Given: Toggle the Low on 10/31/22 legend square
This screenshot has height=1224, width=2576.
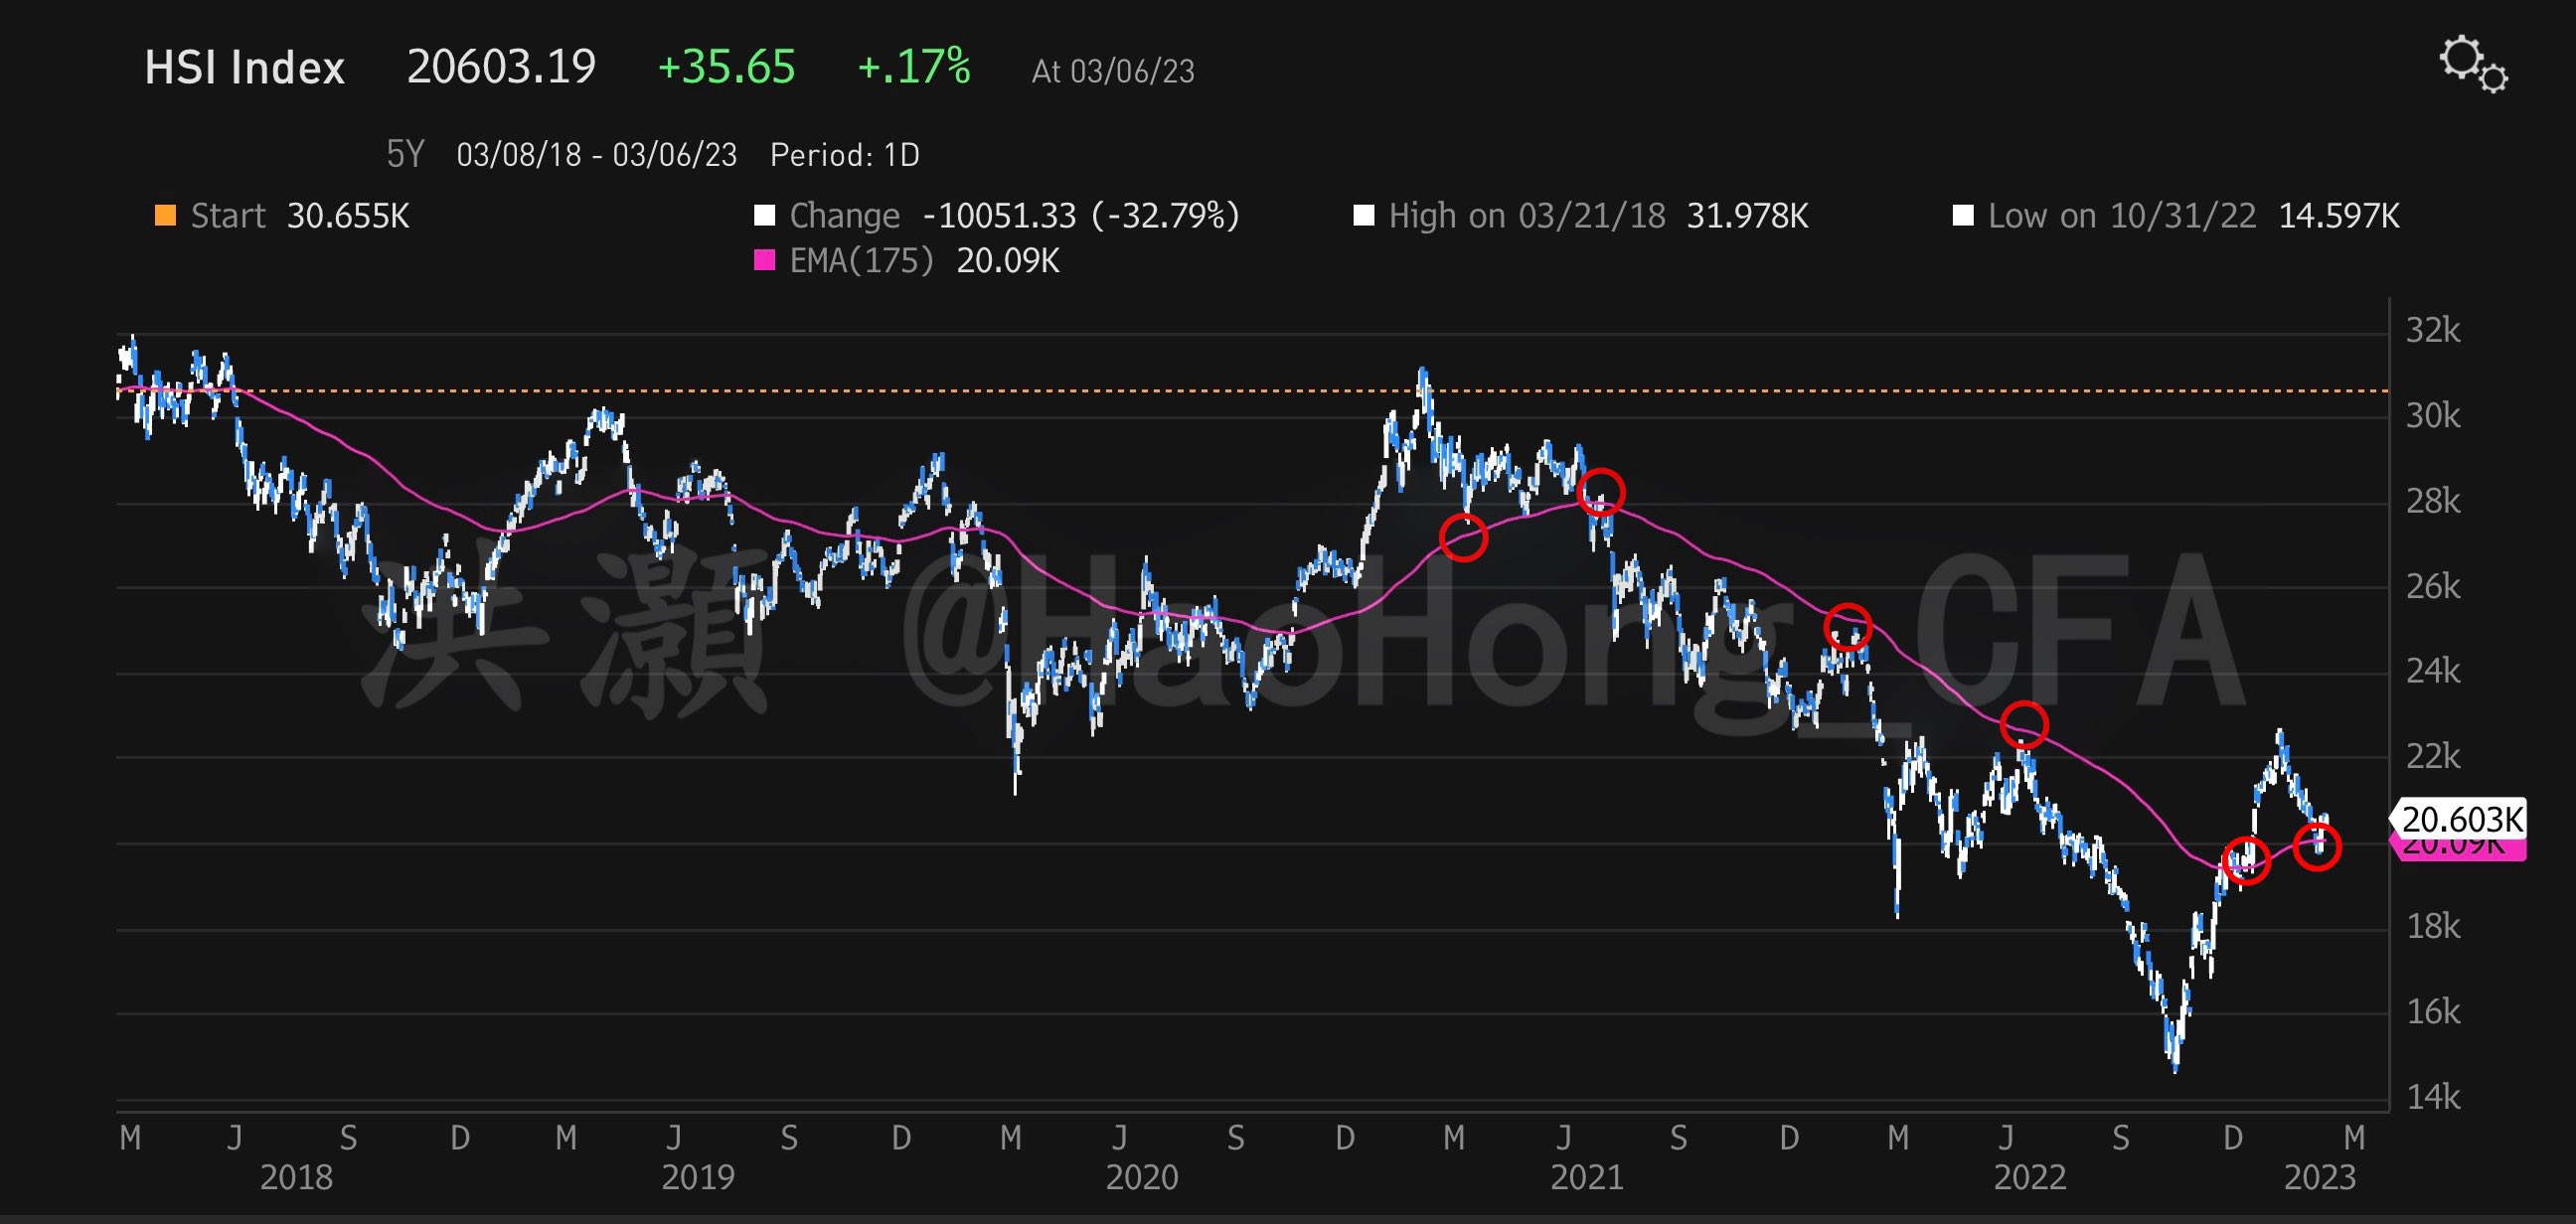Looking at the screenshot, I should (1962, 216).
